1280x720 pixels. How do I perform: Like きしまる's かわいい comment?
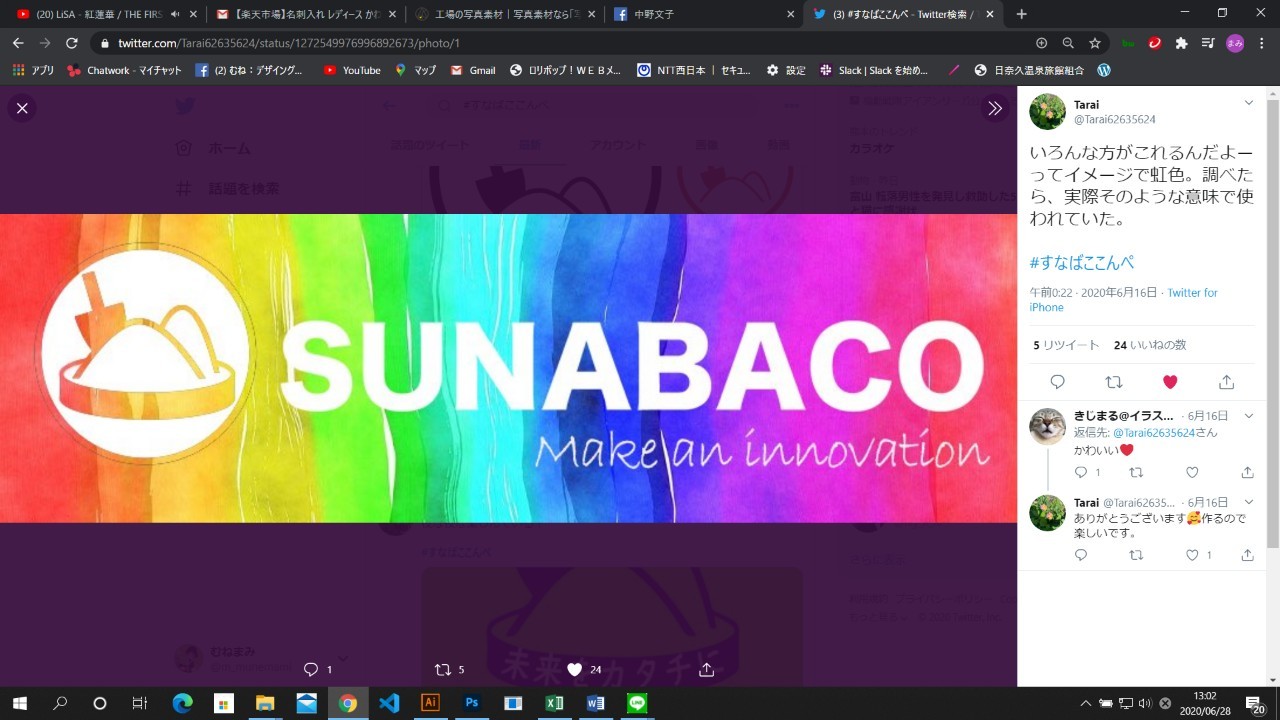pyautogui.click(x=1192, y=472)
